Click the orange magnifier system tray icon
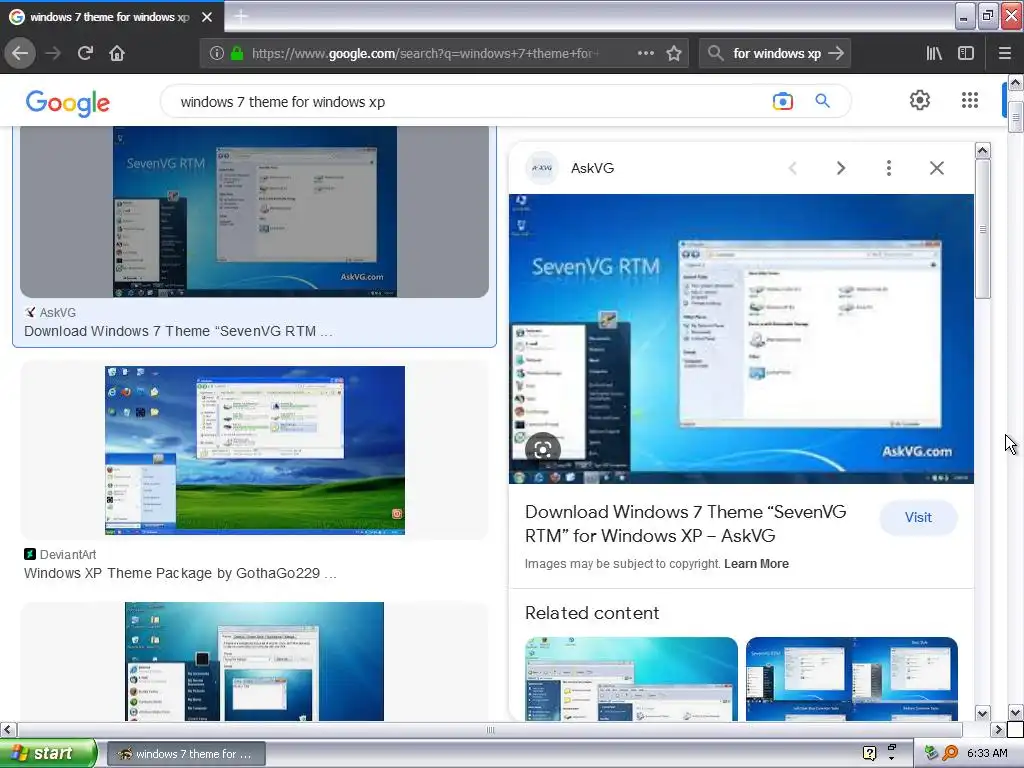The width and height of the screenshot is (1024, 768). [x=950, y=753]
